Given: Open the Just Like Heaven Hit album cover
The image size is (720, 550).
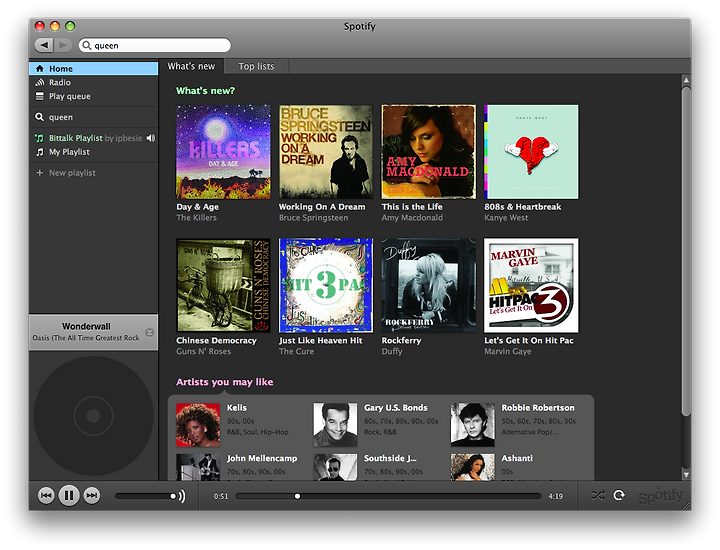Looking at the screenshot, I should (326, 285).
